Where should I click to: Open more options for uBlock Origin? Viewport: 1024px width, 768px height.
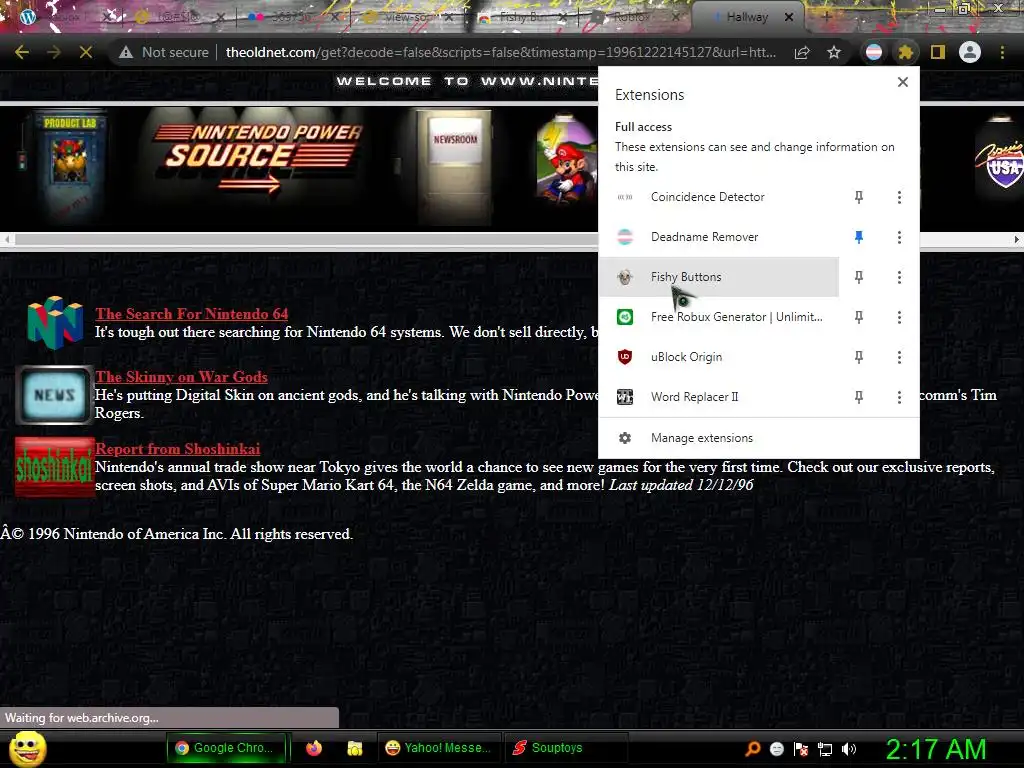(899, 357)
